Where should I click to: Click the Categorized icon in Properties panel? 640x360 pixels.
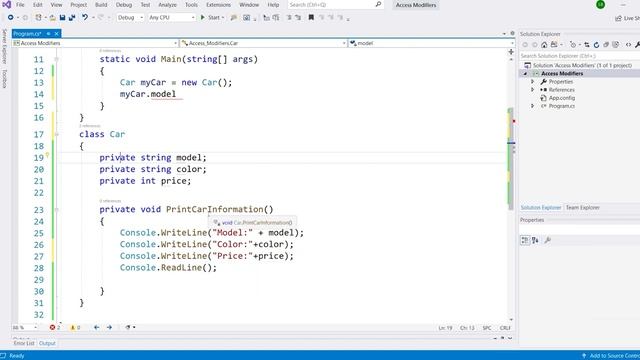(x=525, y=240)
